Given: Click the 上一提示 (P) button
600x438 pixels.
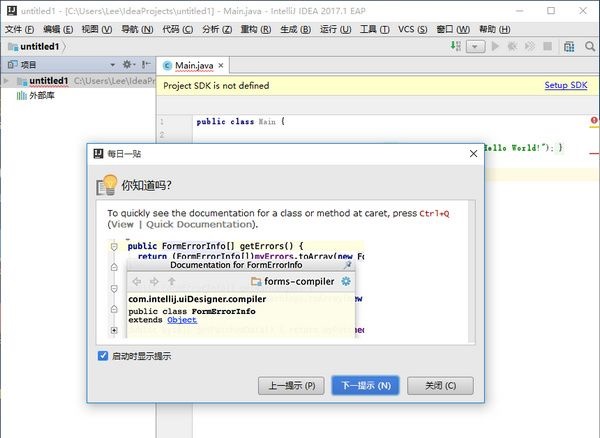Looking at the screenshot, I should pos(291,386).
